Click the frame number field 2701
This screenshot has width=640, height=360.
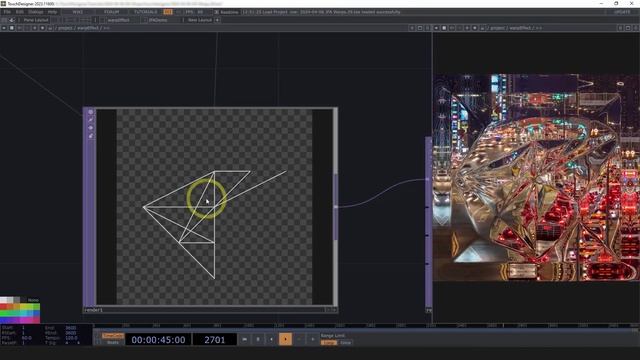coord(215,340)
